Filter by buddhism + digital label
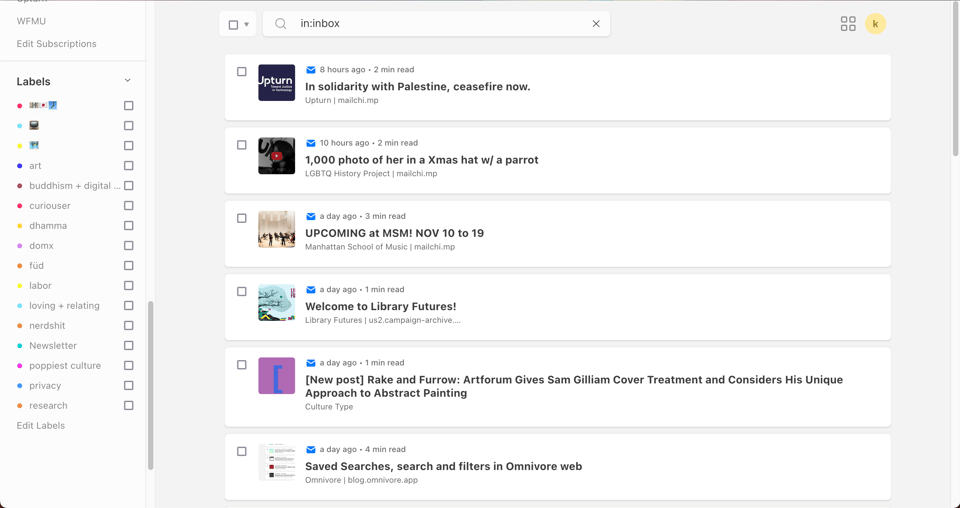This screenshot has width=960, height=508. 75,186
